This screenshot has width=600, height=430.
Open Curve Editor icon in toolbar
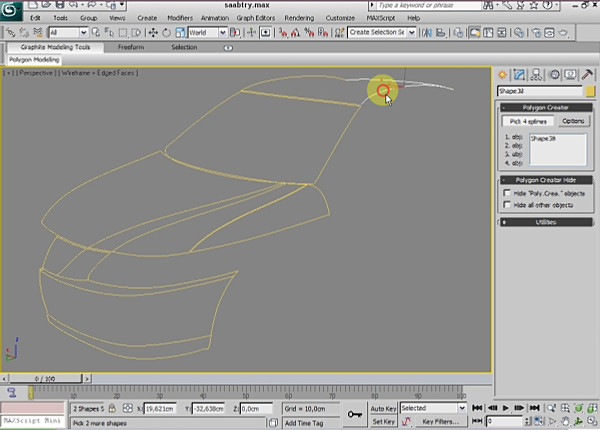[488, 33]
